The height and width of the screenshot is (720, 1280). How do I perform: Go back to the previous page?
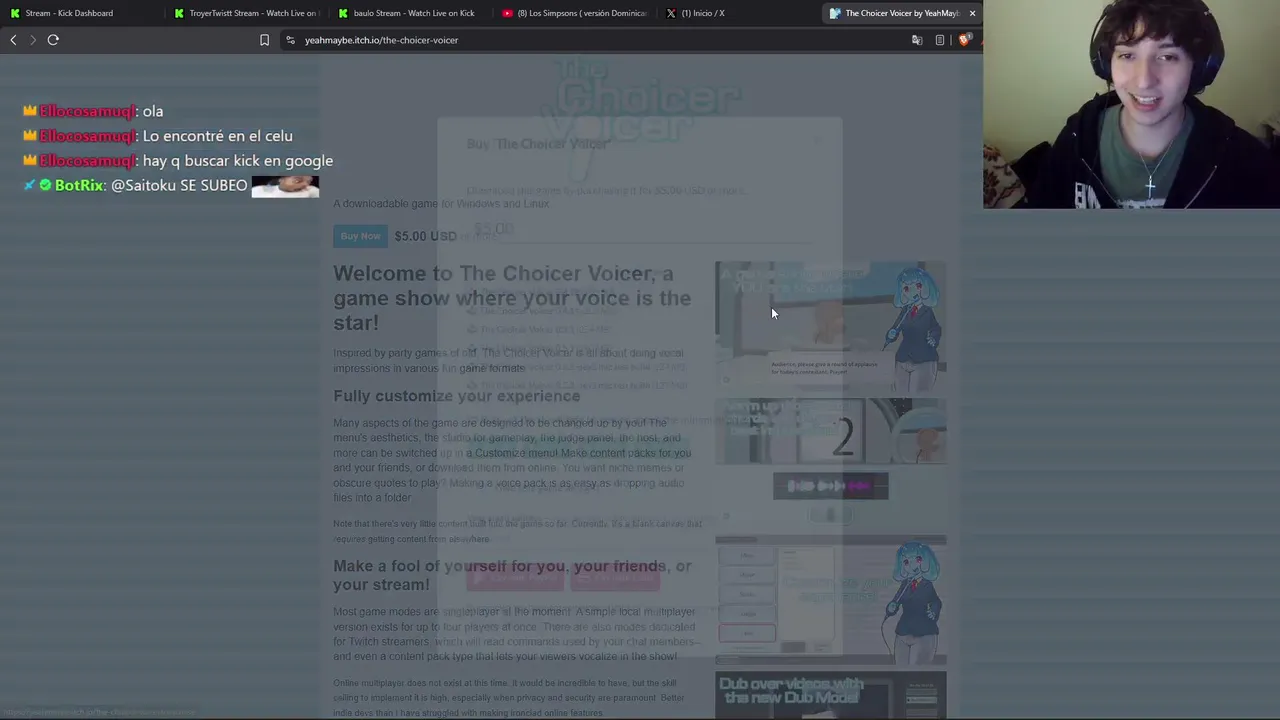click(13, 40)
